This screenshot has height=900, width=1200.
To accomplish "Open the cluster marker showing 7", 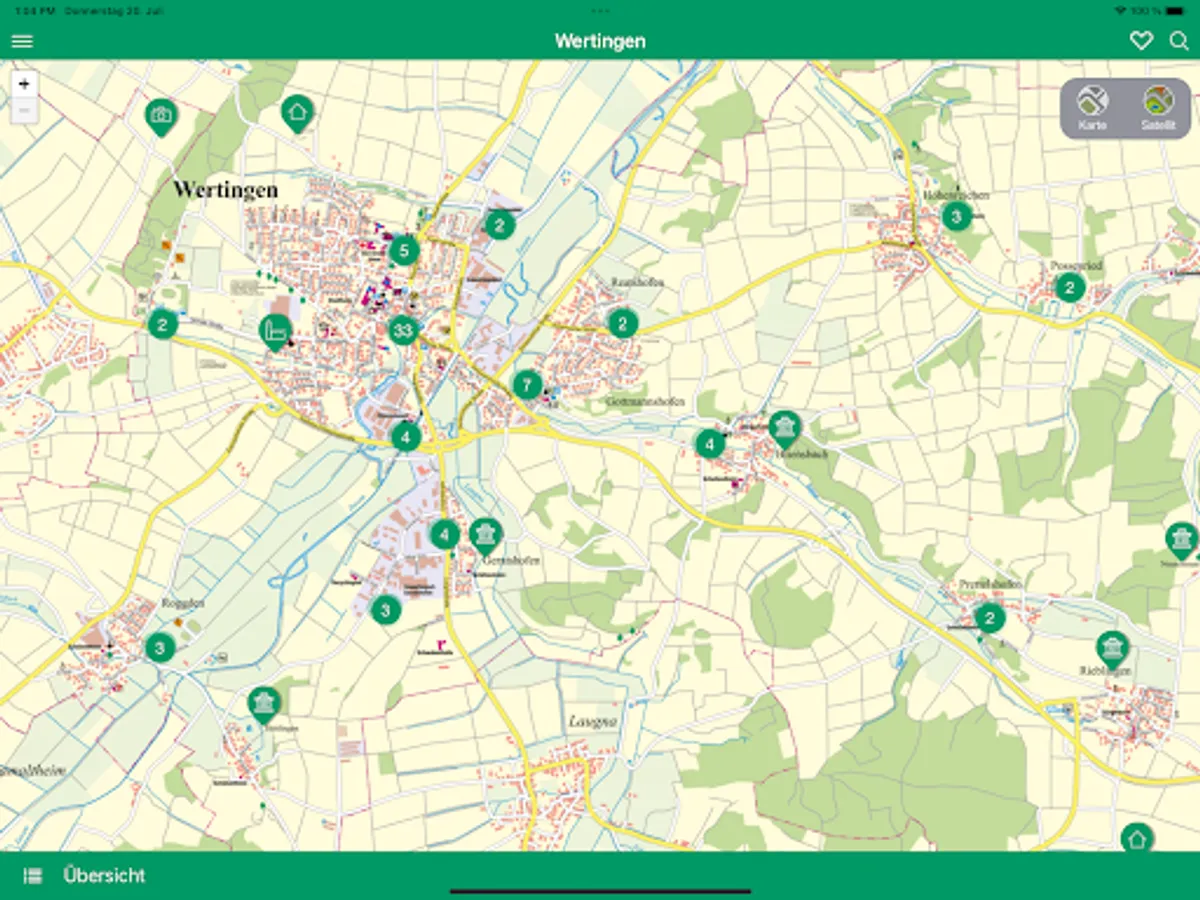I will coord(527,384).
